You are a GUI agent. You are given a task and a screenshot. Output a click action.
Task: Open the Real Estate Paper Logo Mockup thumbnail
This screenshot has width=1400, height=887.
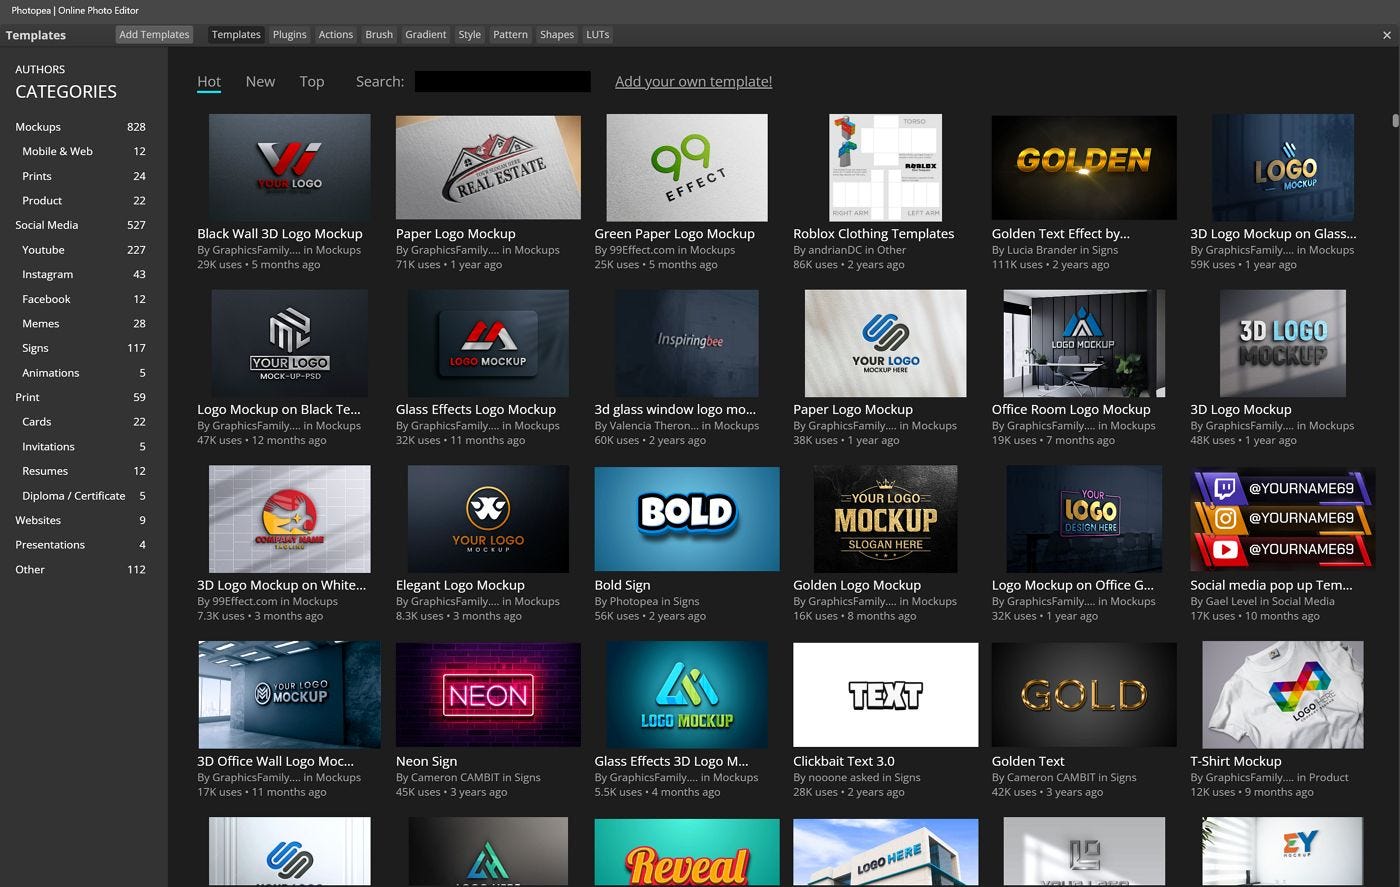[488, 167]
